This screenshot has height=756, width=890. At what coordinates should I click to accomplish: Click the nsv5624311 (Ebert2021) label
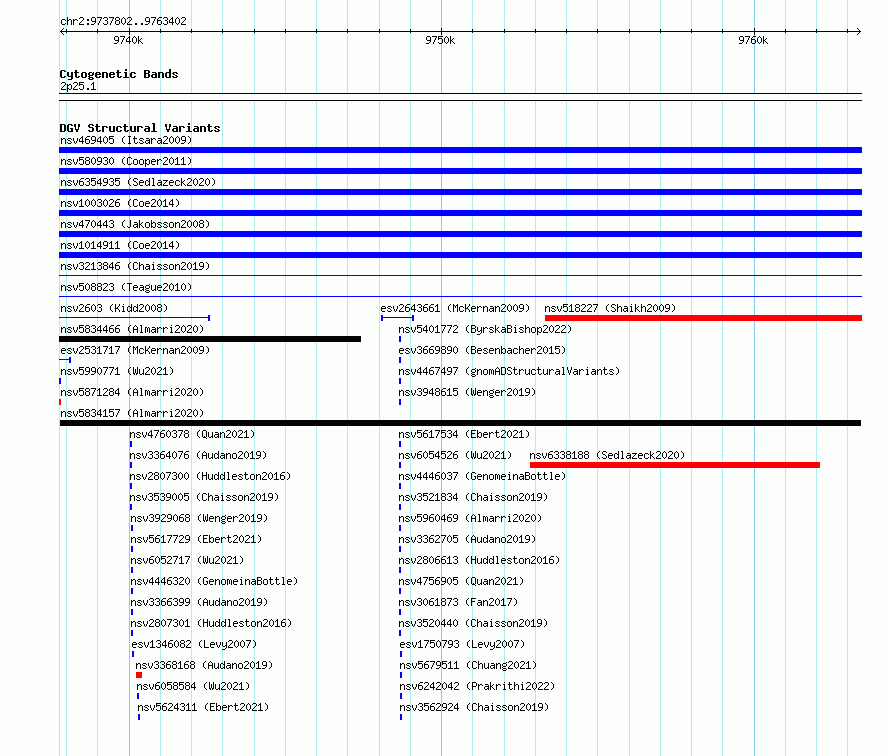(203, 707)
